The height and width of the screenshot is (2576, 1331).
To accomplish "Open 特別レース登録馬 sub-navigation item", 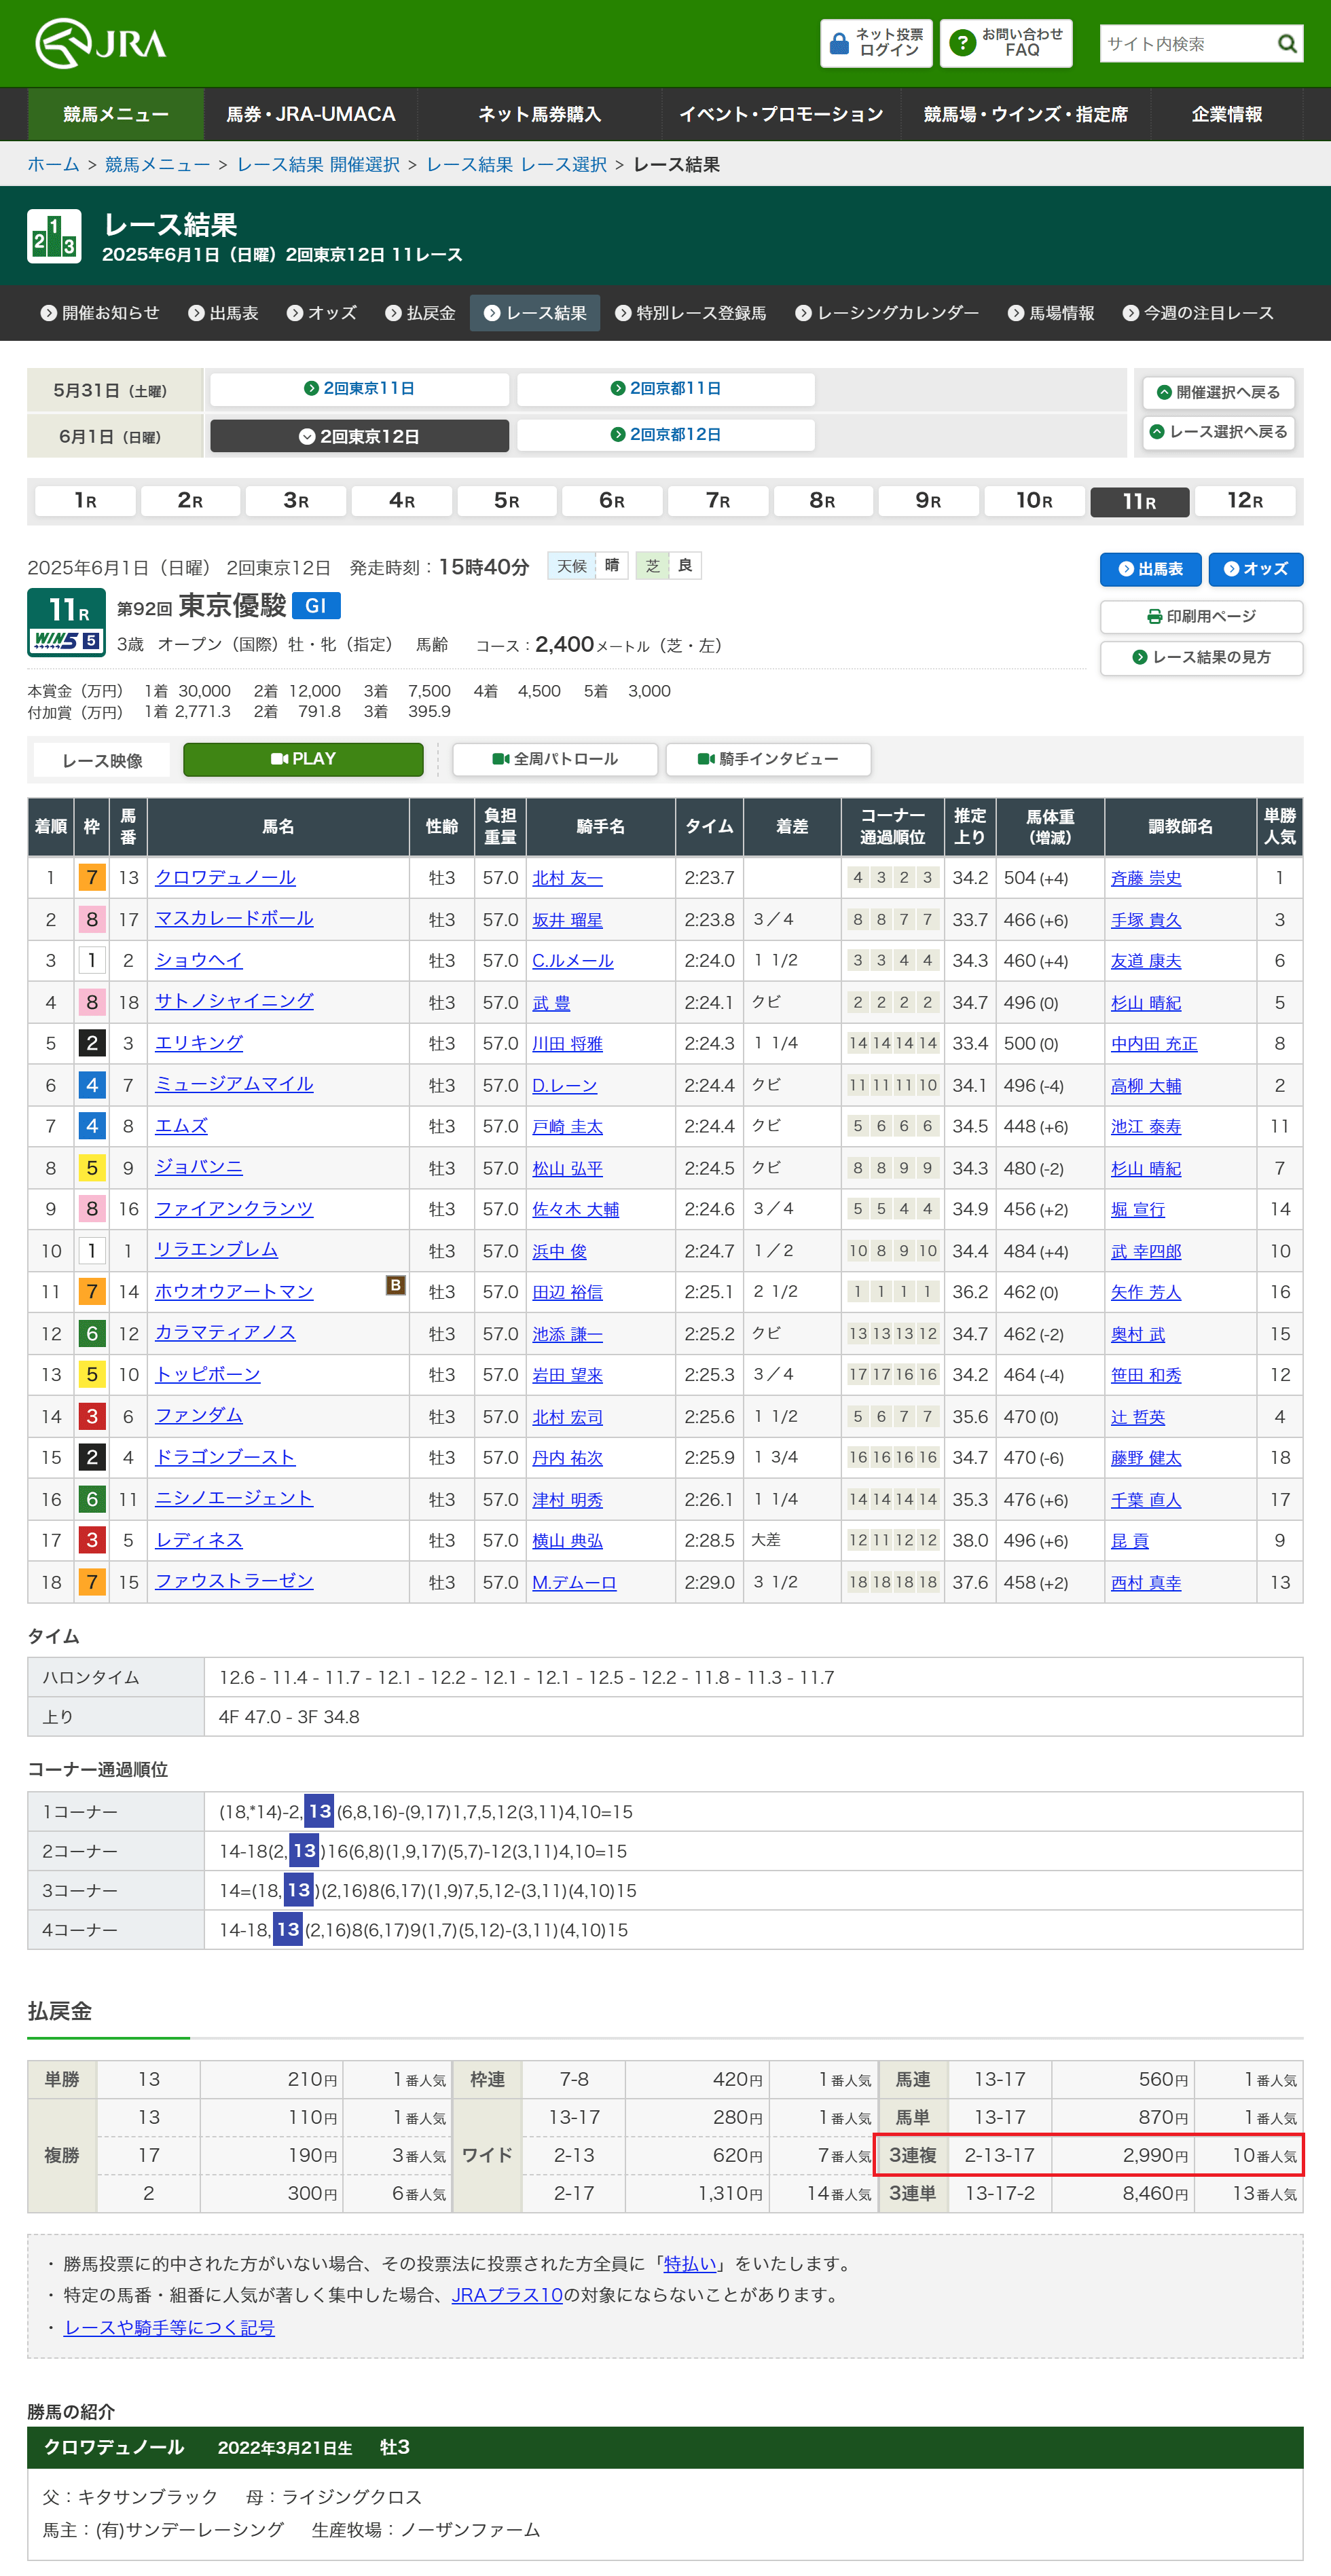I will coord(691,313).
